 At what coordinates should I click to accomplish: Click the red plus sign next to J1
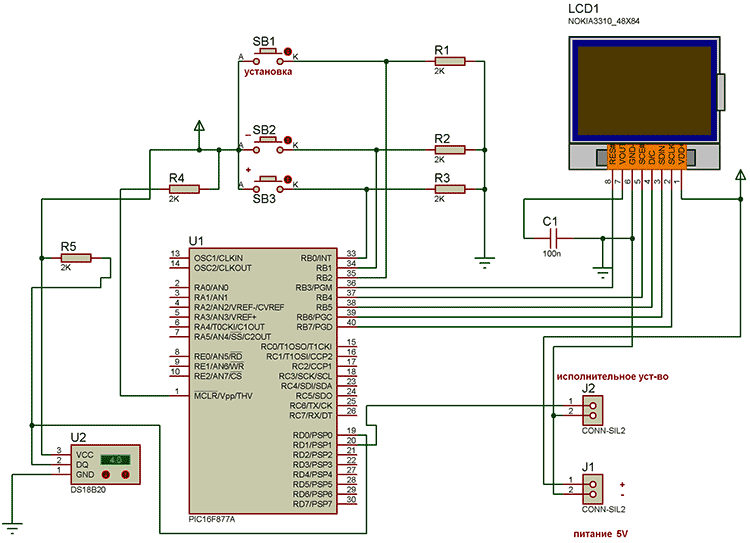[x=622, y=485]
